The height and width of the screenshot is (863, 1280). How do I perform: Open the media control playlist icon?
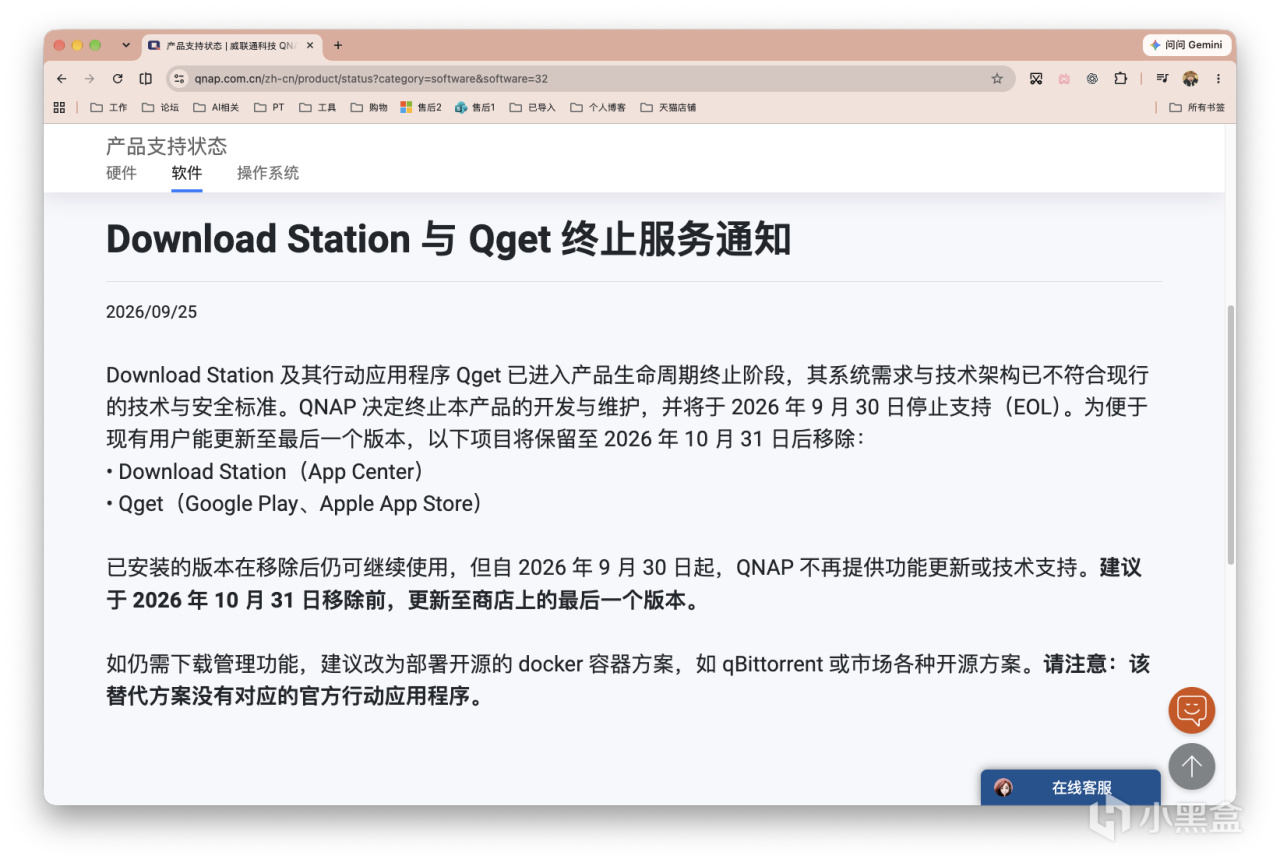(1162, 79)
